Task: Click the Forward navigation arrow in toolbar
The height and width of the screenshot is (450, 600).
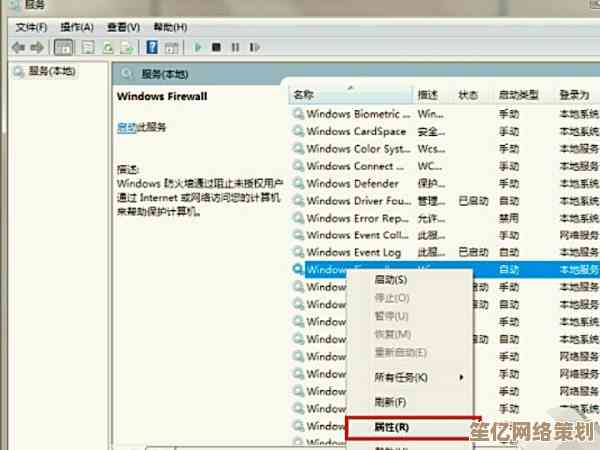Action: point(38,47)
